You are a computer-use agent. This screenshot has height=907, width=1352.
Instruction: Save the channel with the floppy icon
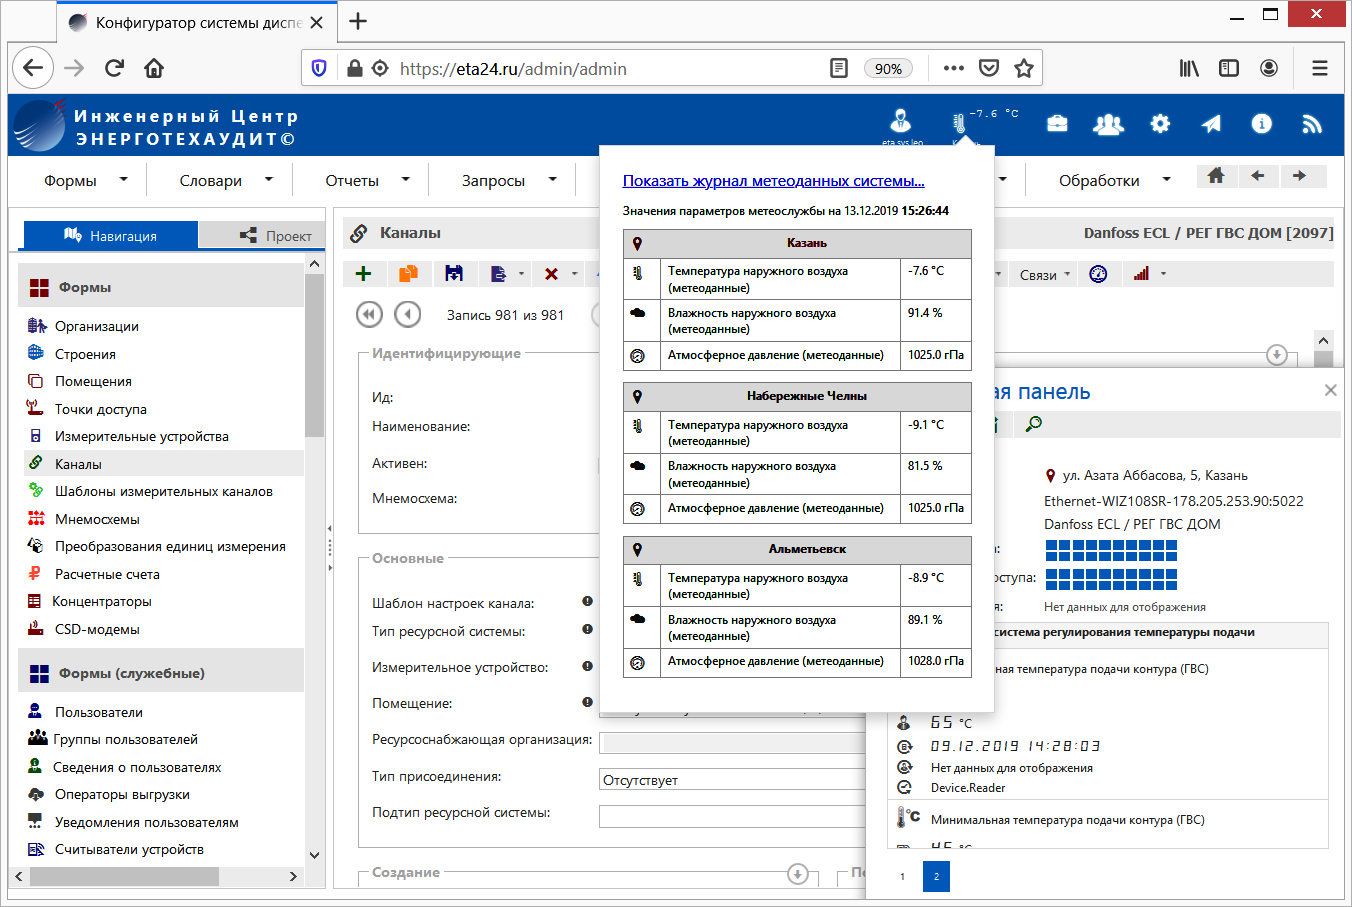(x=454, y=274)
